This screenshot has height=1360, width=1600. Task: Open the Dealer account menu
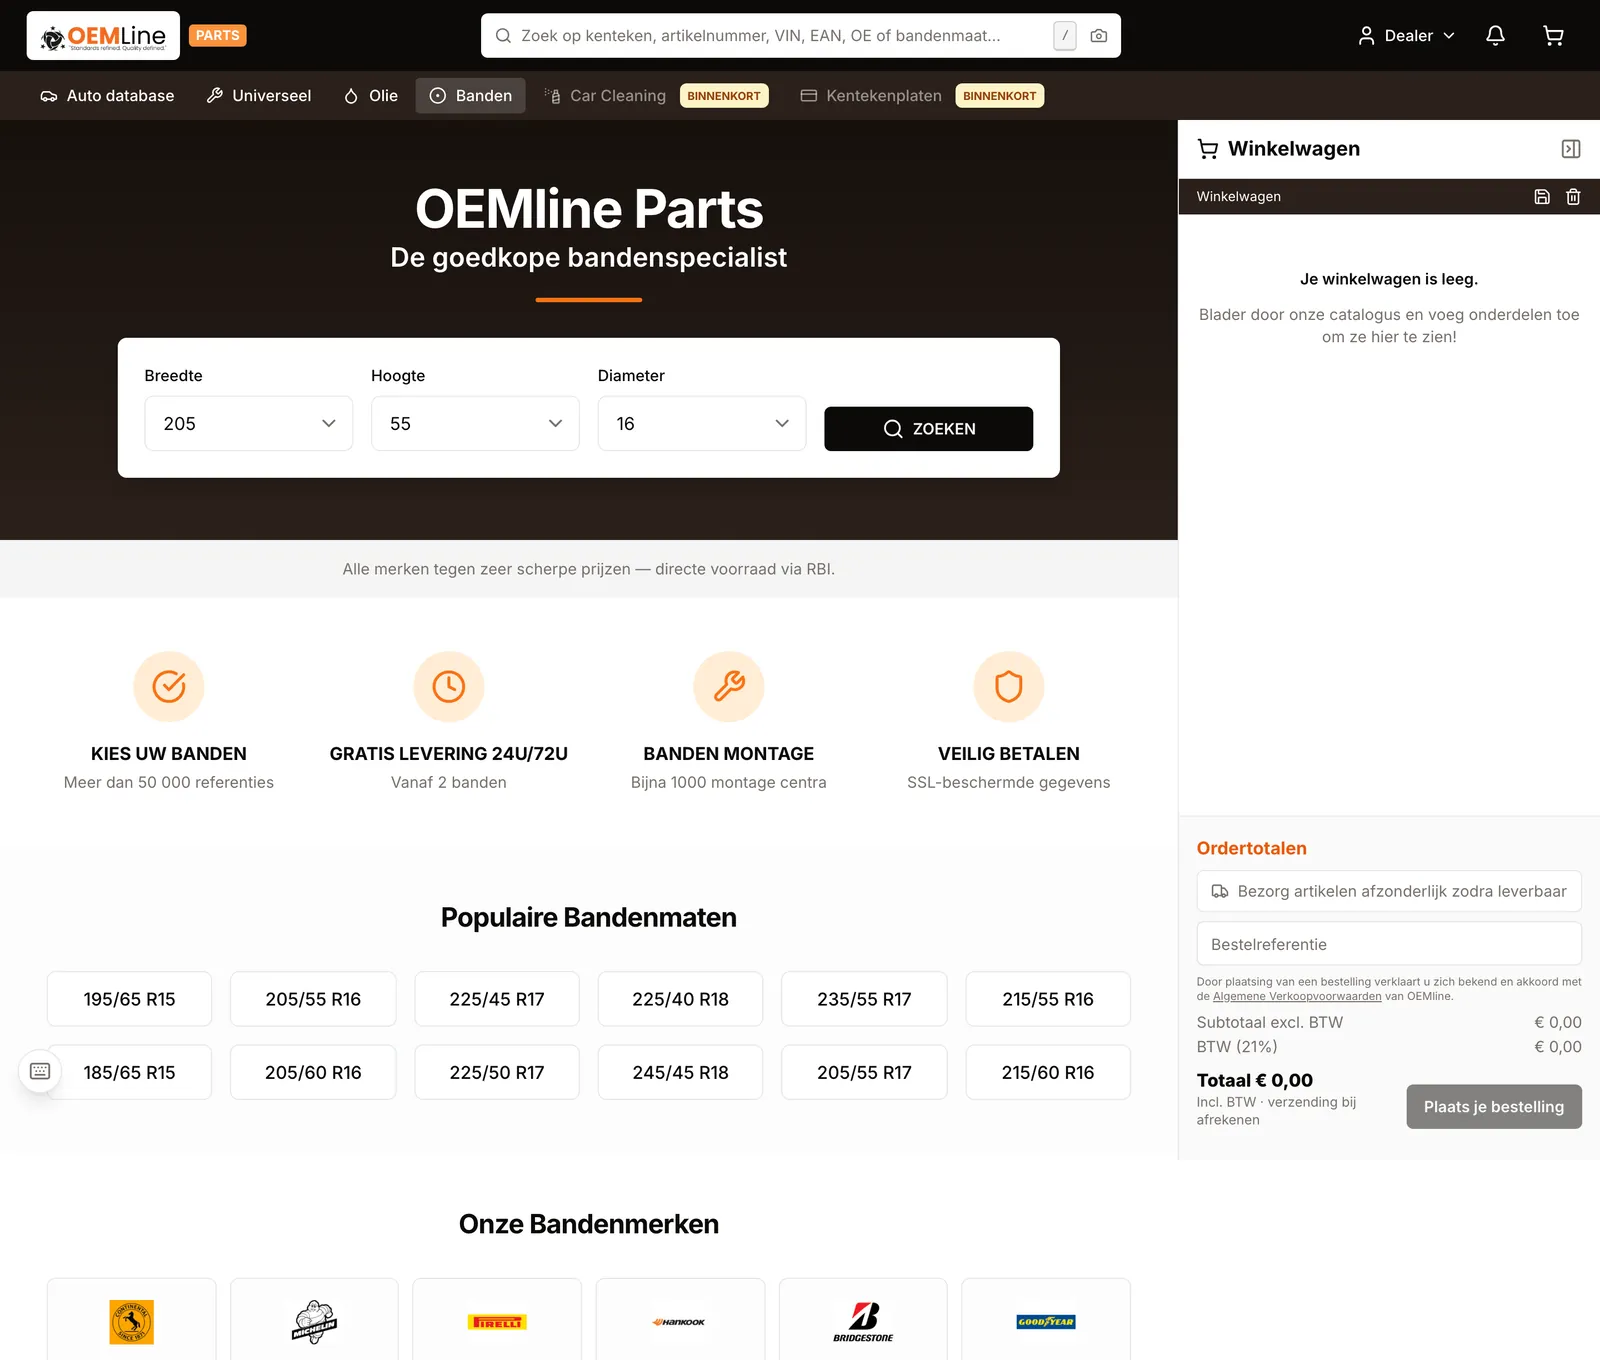(1406, 36)
